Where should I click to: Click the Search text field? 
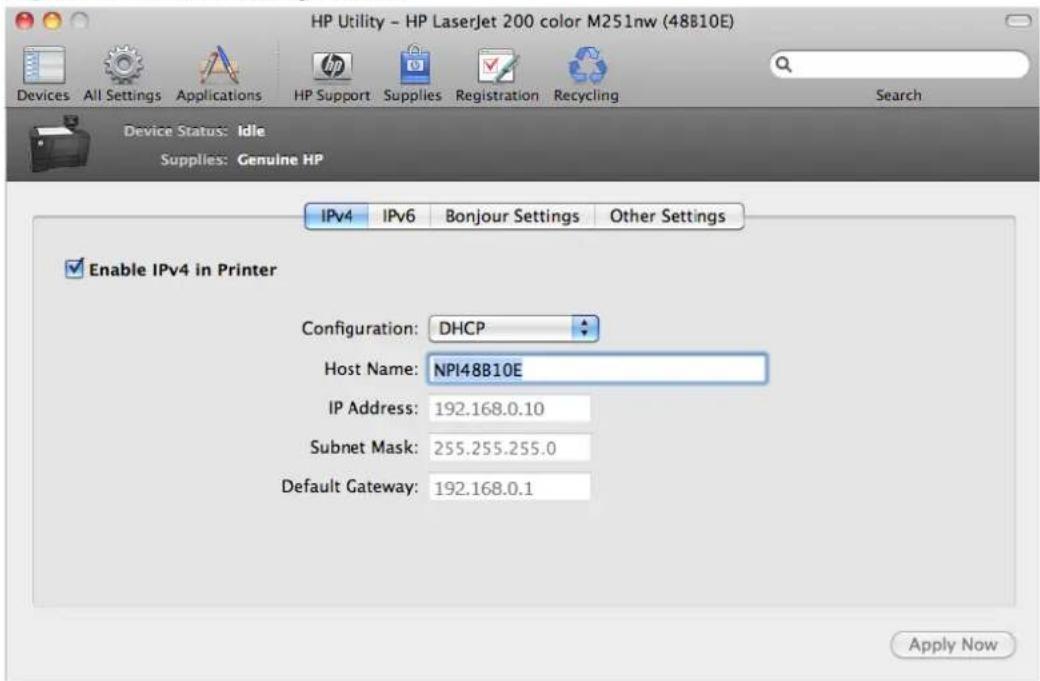[899, 64]
